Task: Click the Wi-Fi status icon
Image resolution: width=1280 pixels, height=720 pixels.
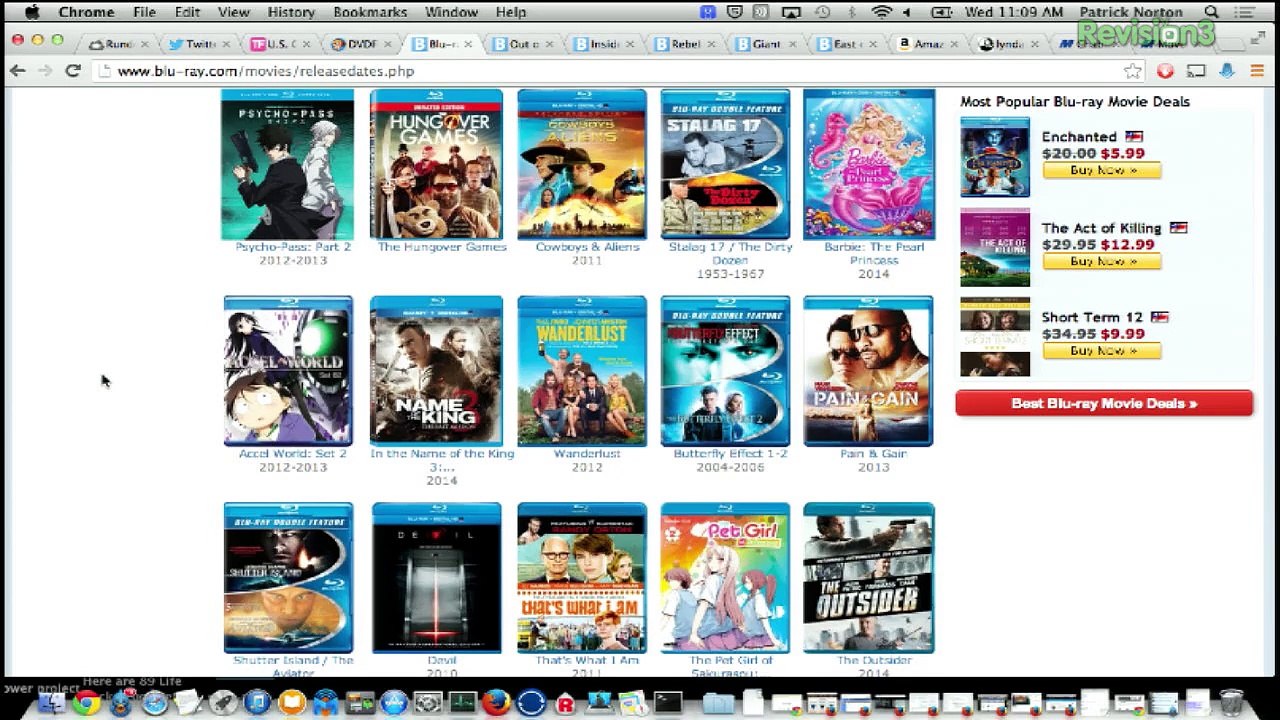Action: pos(881,12)
